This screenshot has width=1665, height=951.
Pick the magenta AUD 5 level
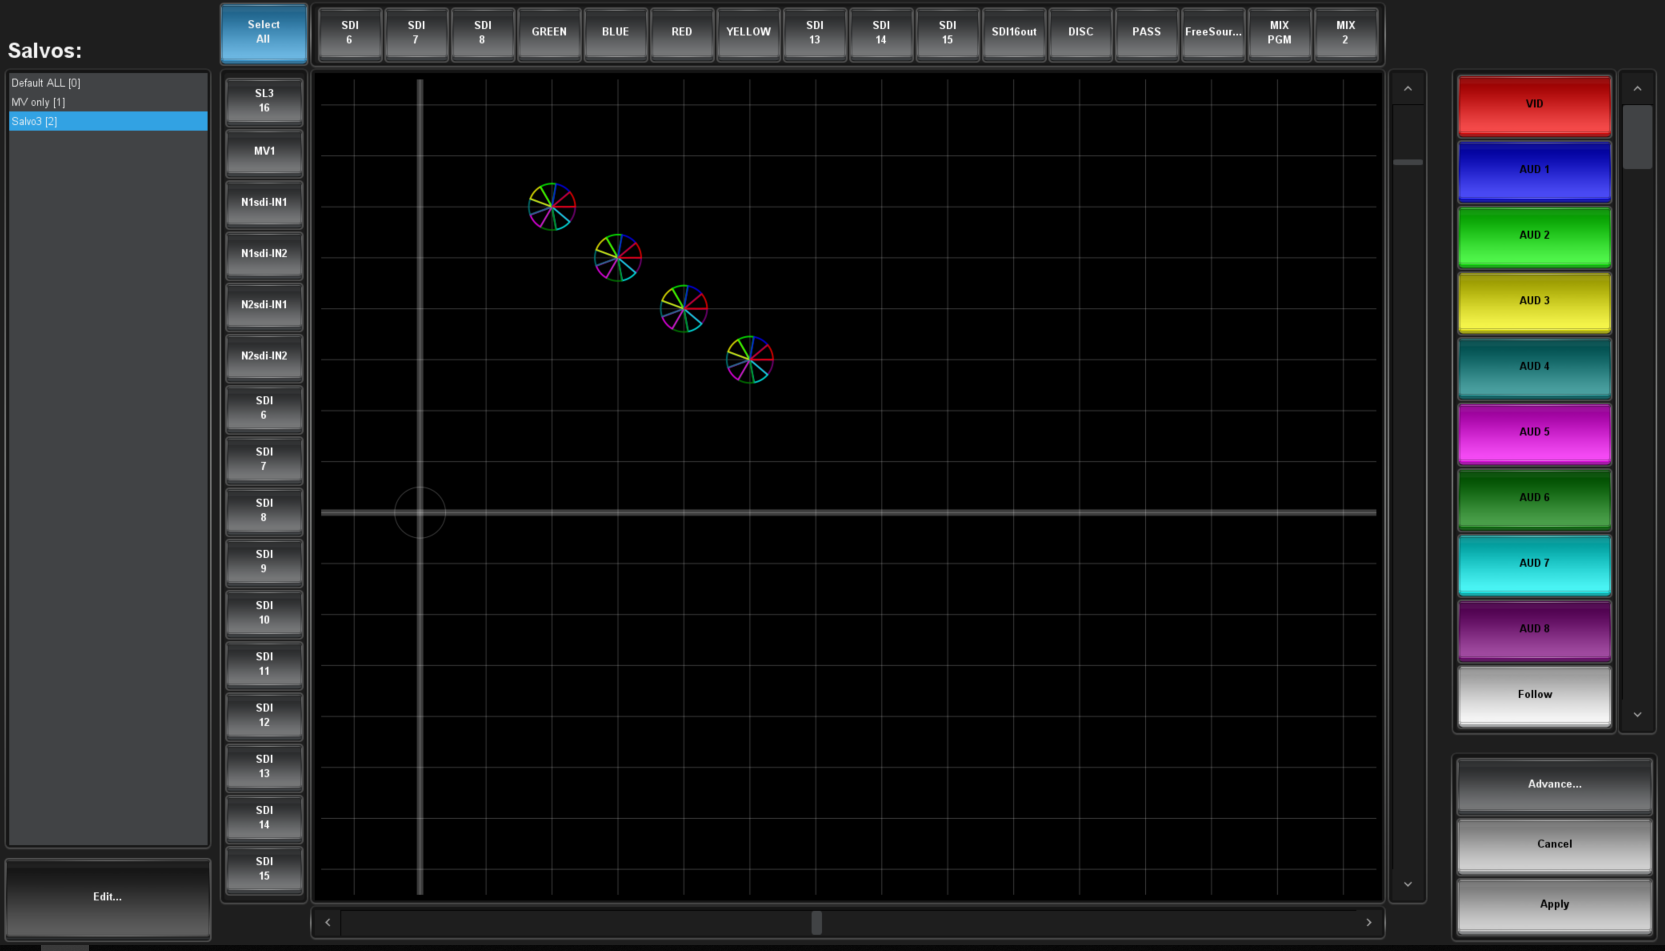click(1535, 432)
